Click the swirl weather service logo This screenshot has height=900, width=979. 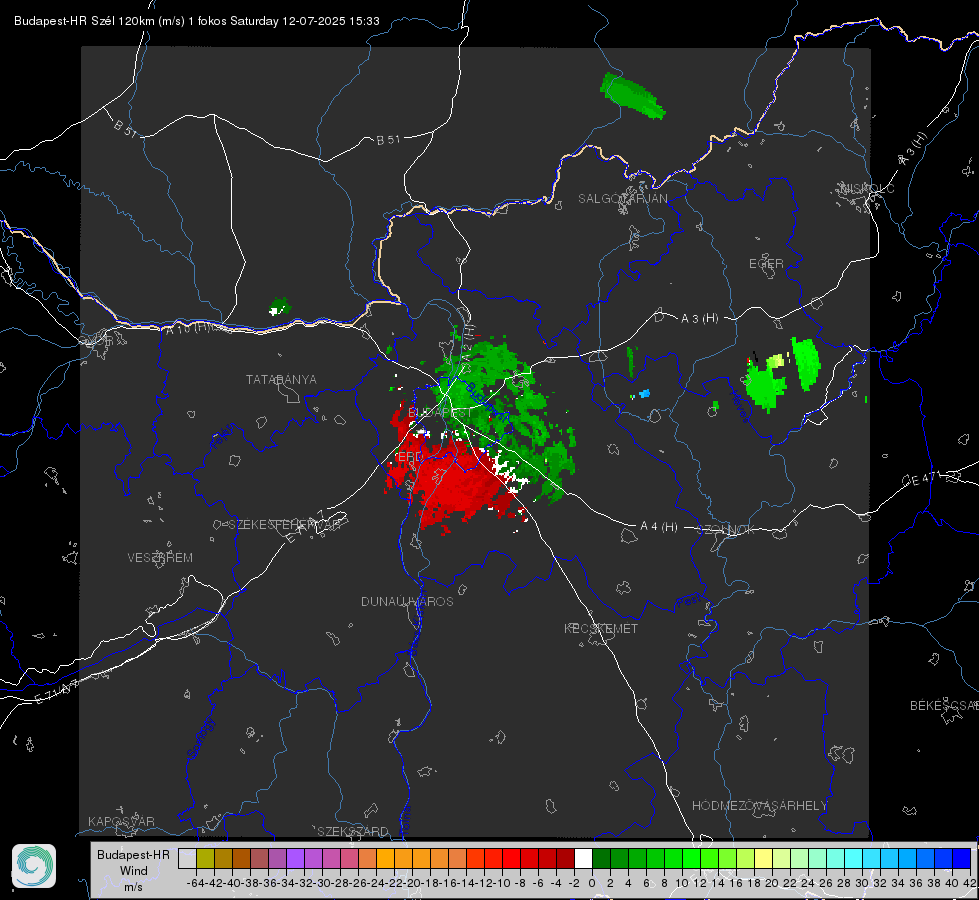34,866
